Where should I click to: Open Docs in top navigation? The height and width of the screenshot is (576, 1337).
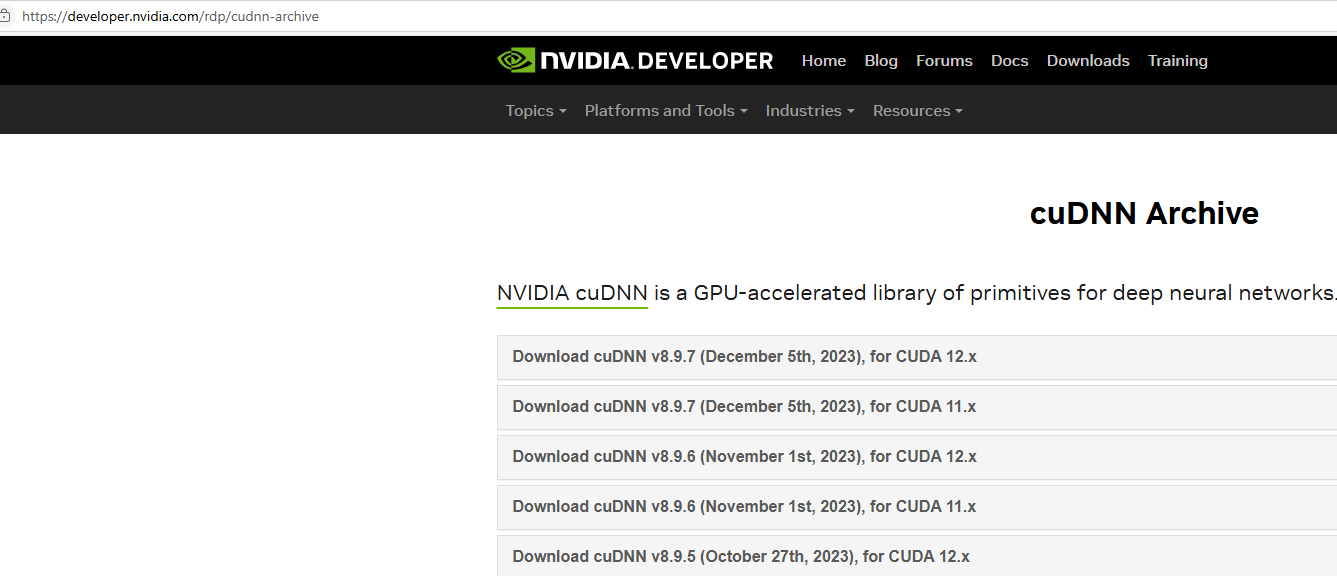pyautogui.click(x=1009, y=61)
